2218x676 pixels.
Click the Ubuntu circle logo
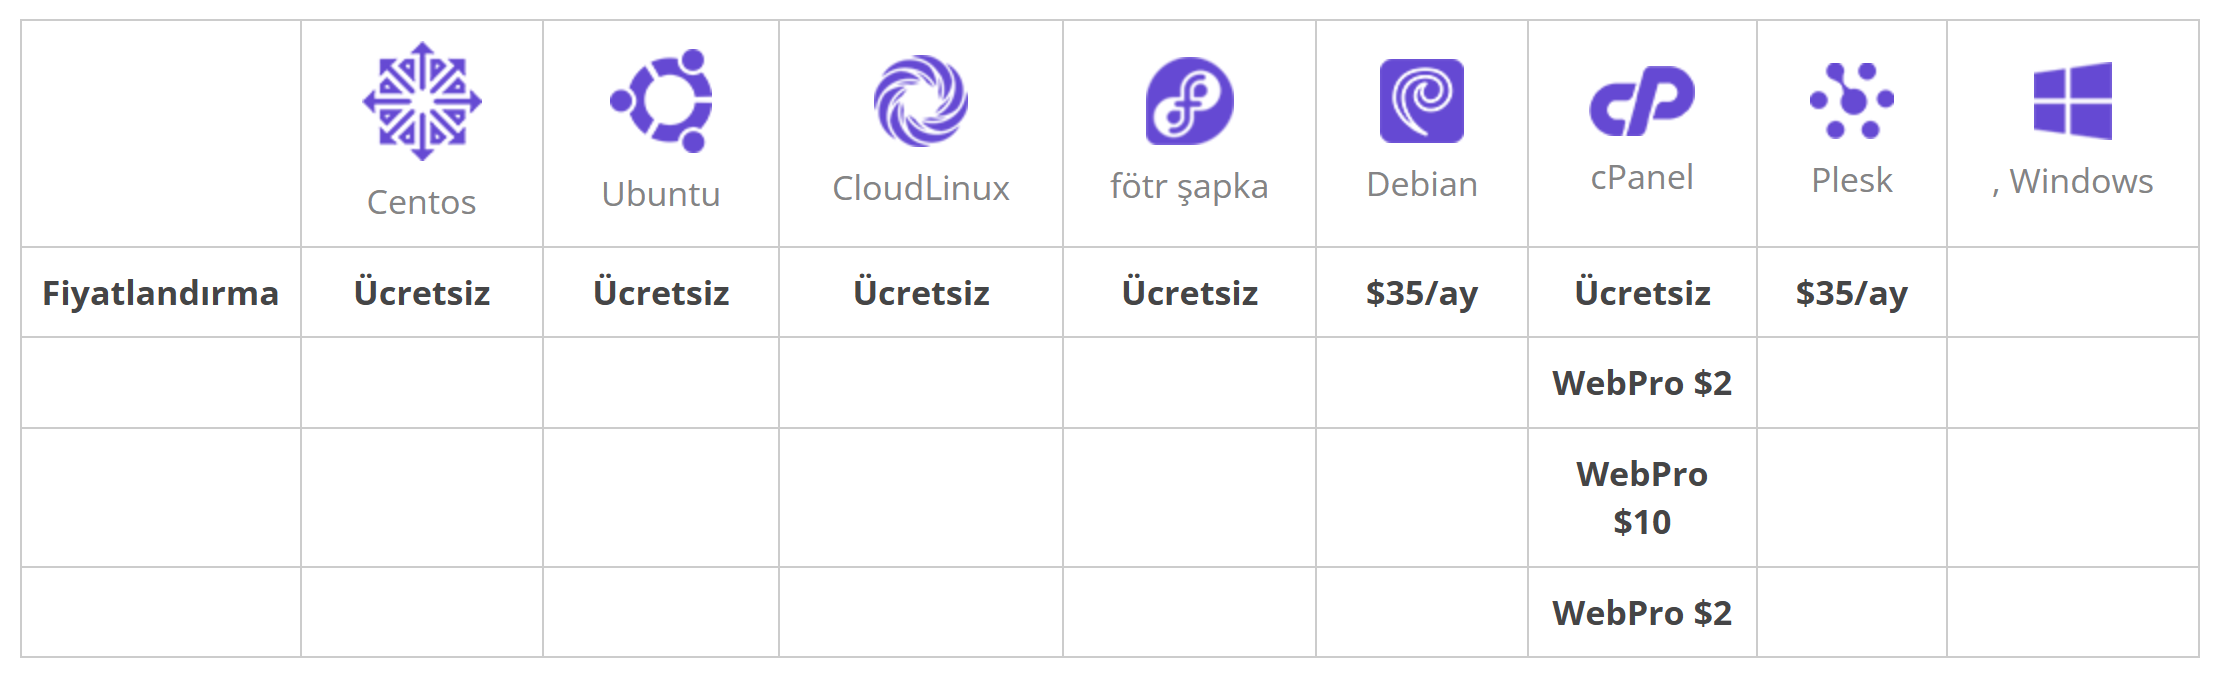(x=662, y=100)
